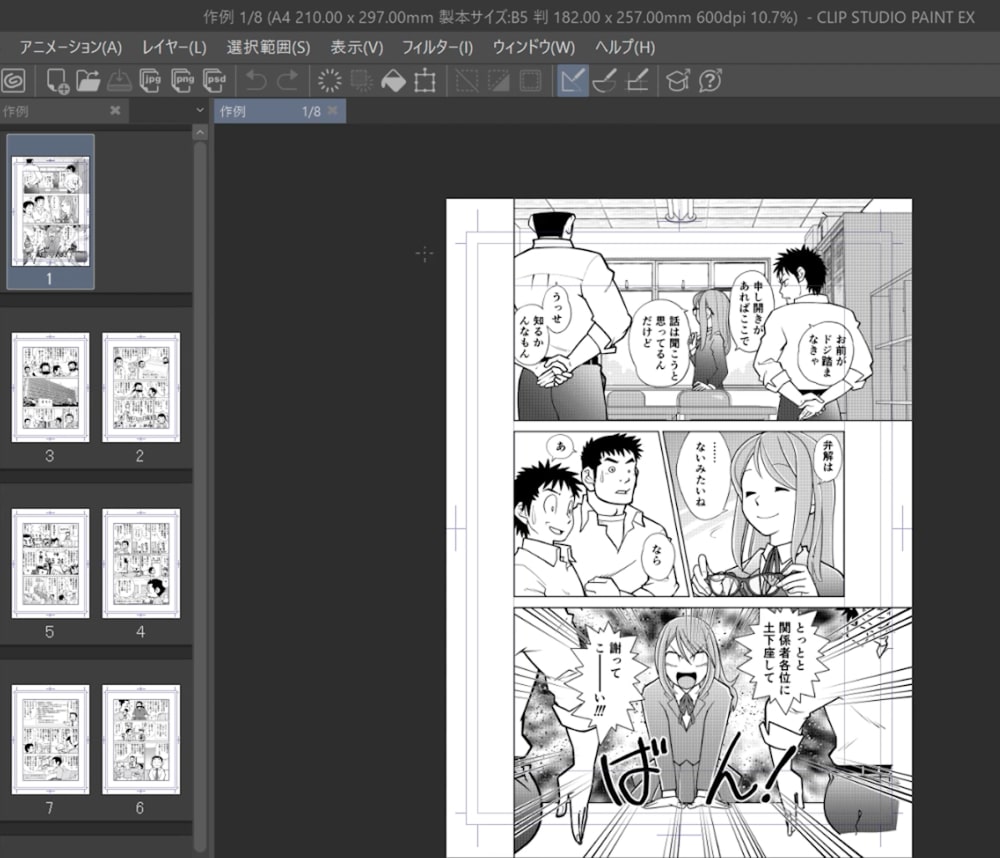Screen dimensions: 1000x858
Task: Select page 5 thumbnail
Action: 50,563
